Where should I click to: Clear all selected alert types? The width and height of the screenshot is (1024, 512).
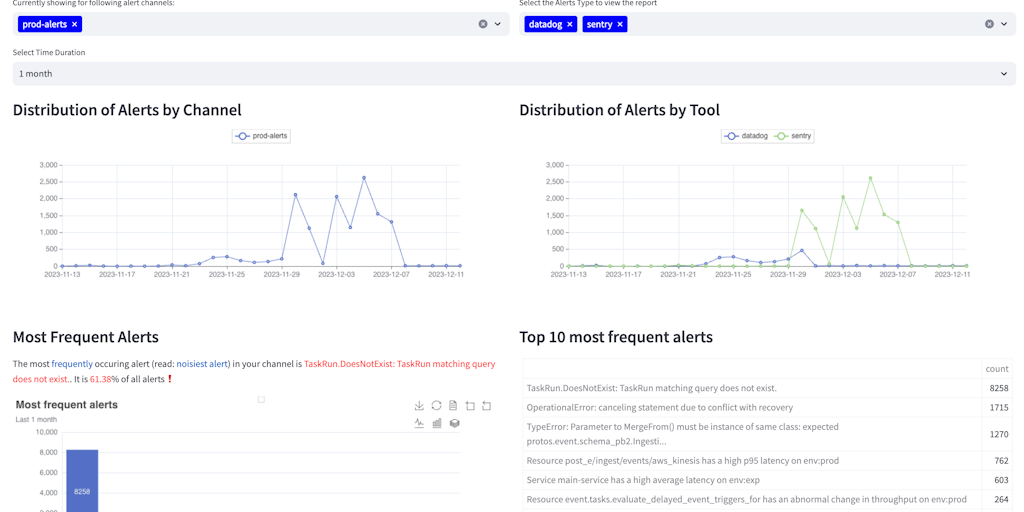point(989,24)
